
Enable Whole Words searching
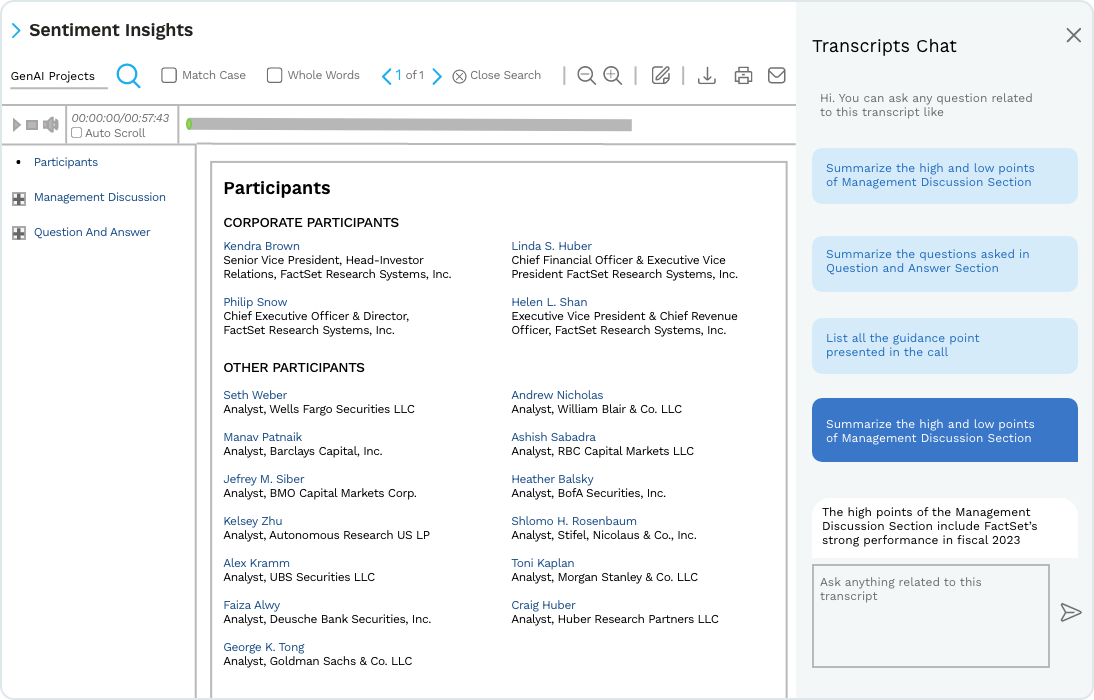[x=274, y=75]
